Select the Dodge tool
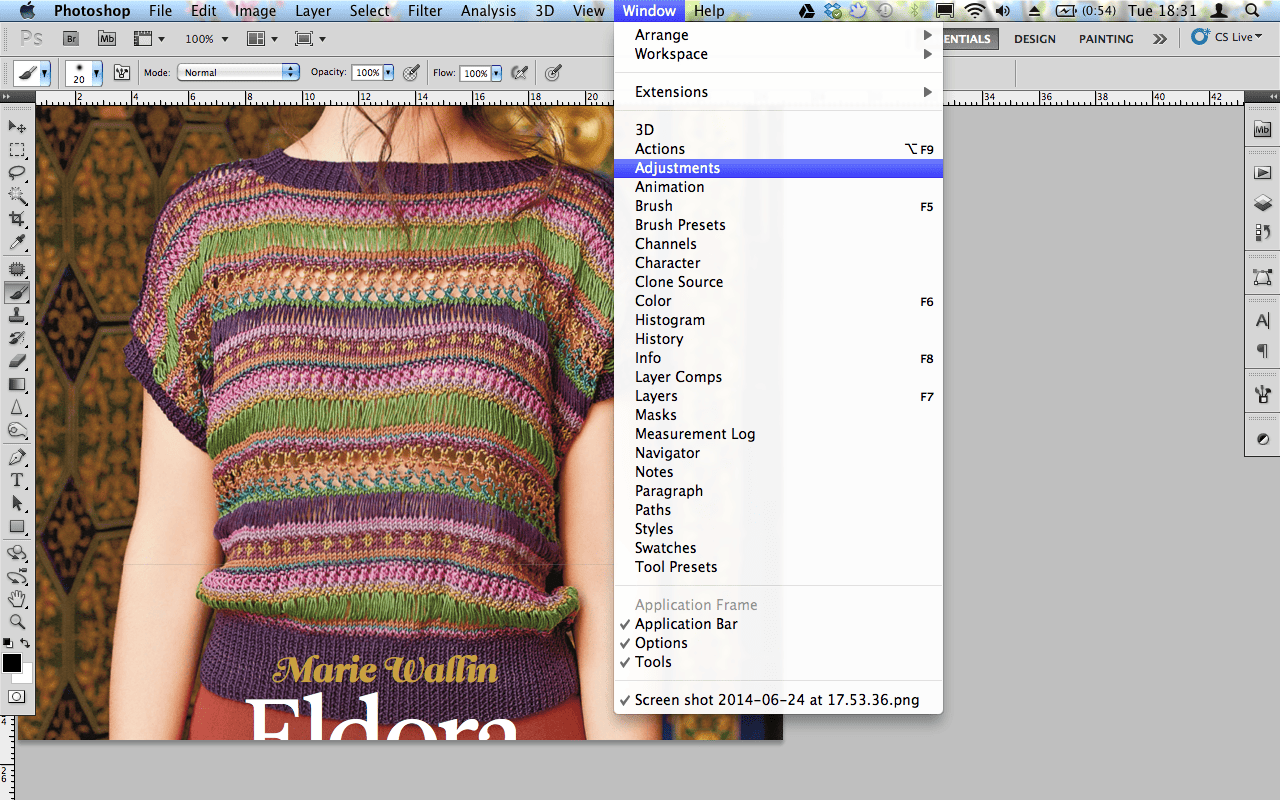The image size is (1280, 800). tap(17, 431)
